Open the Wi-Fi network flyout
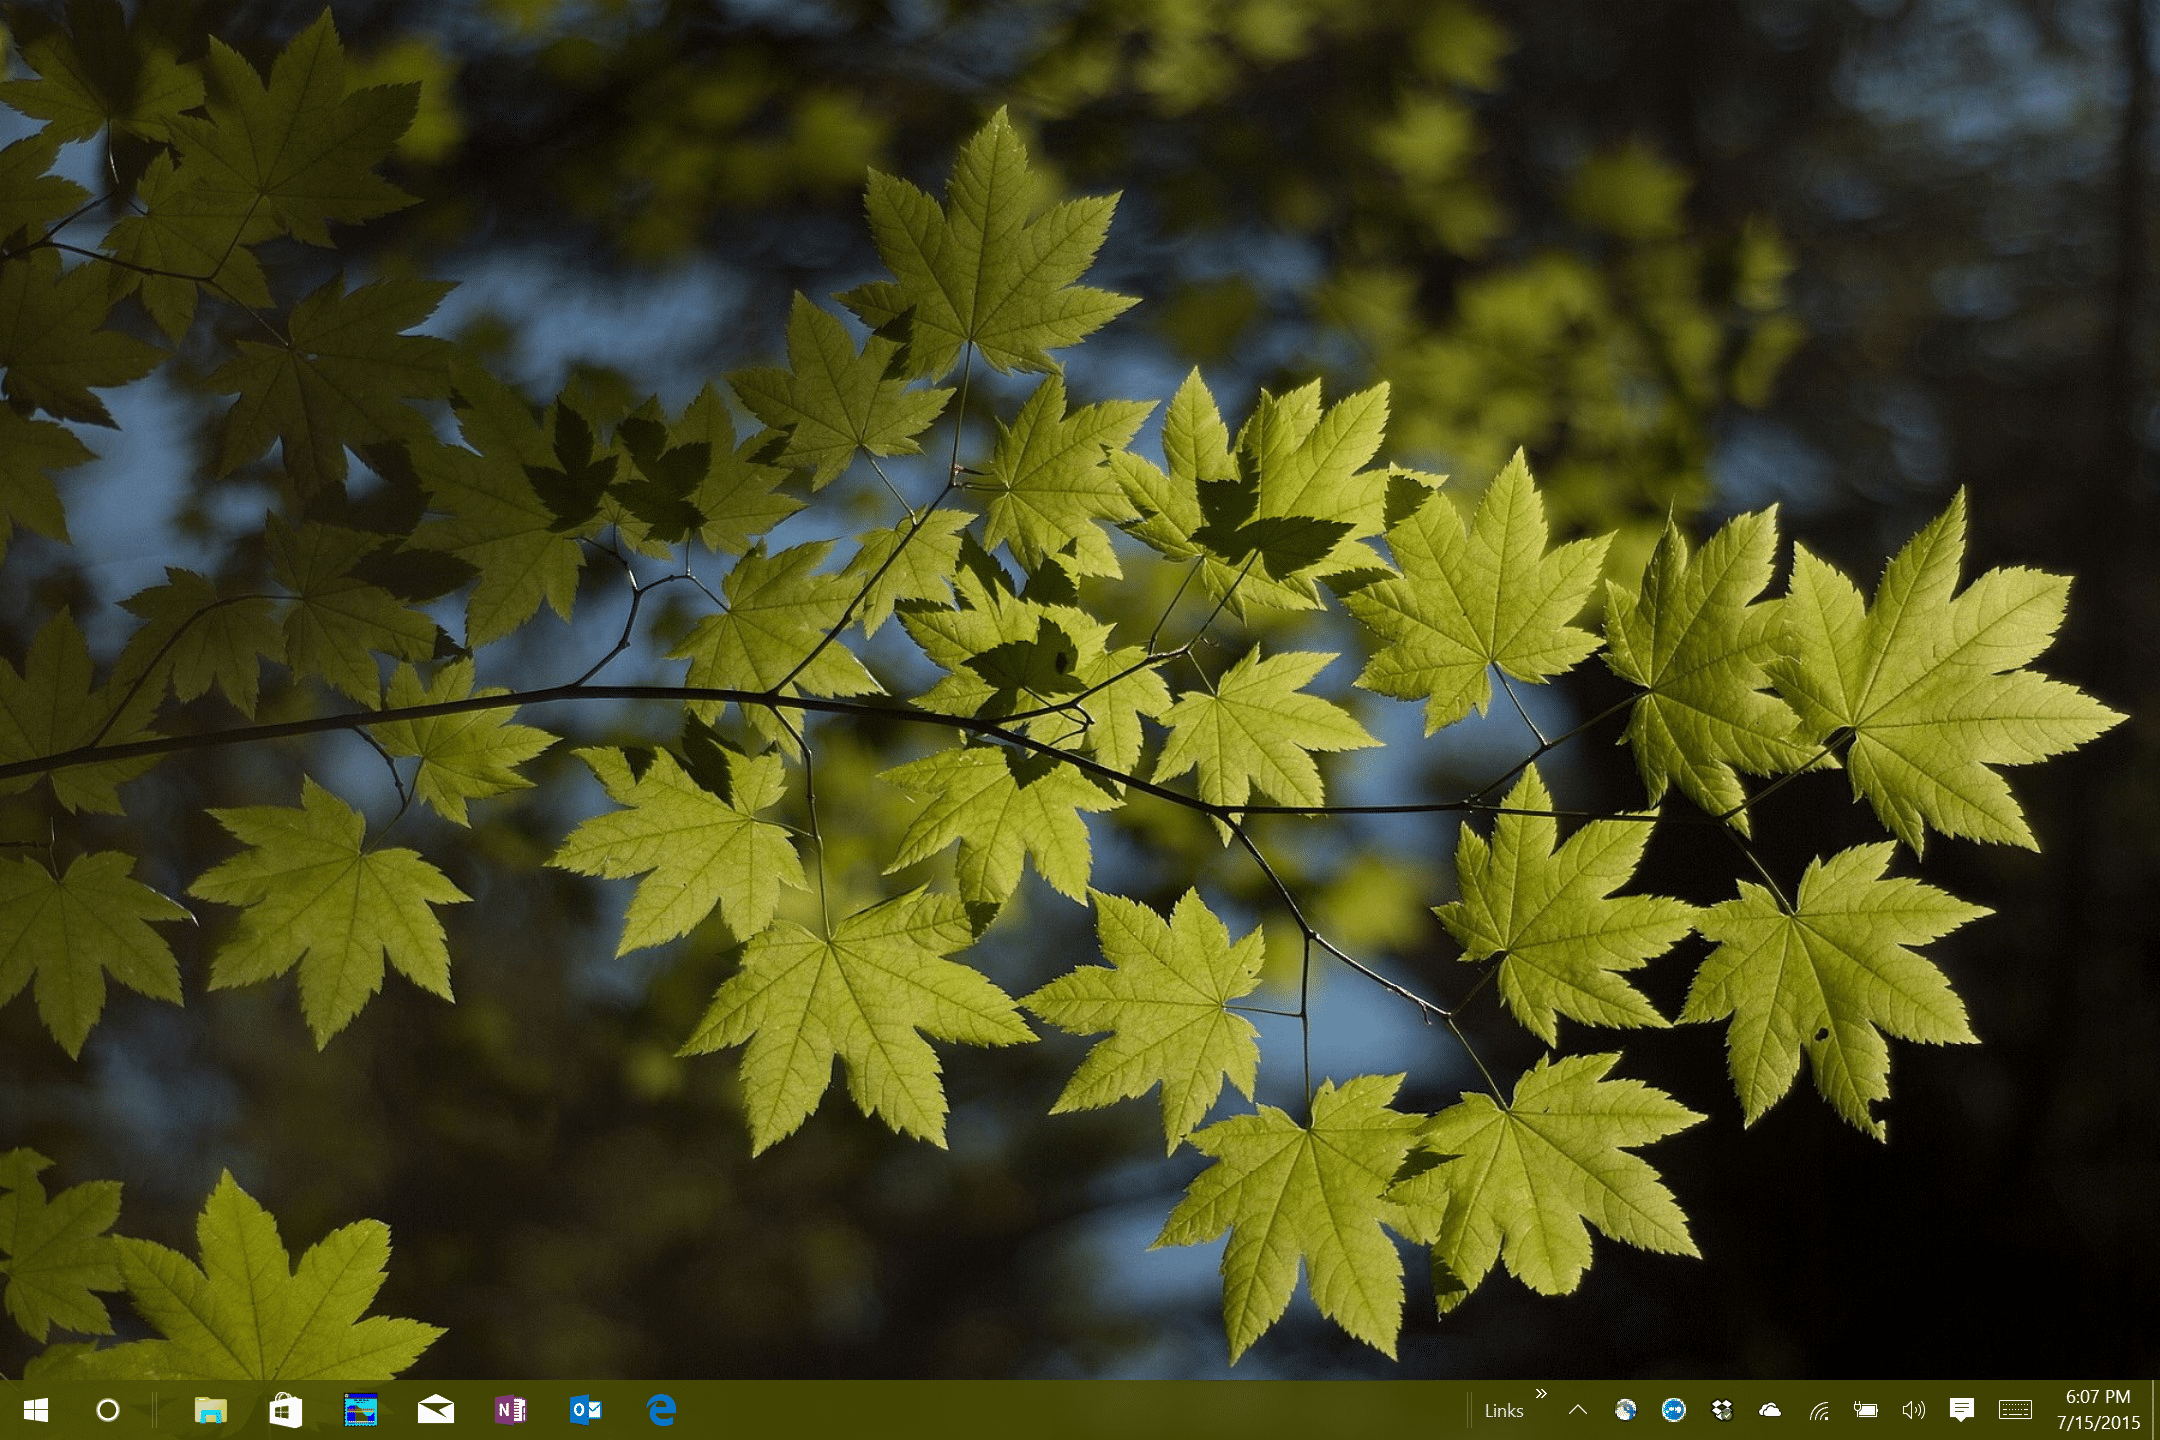 [x=1819, y=1411]
